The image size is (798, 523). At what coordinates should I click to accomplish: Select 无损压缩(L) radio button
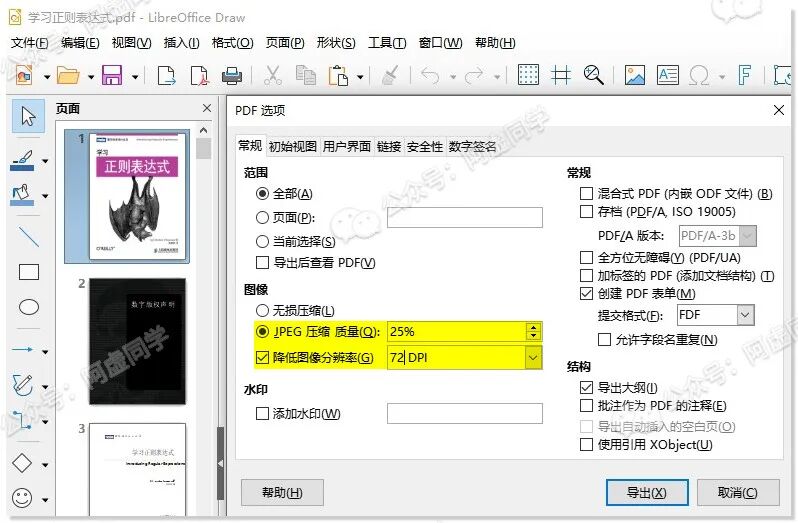coord(262,310)
